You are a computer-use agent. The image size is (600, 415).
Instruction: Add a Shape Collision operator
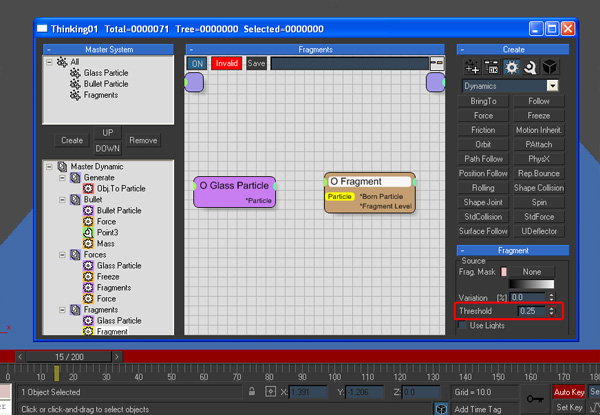[x=539, y=188]
